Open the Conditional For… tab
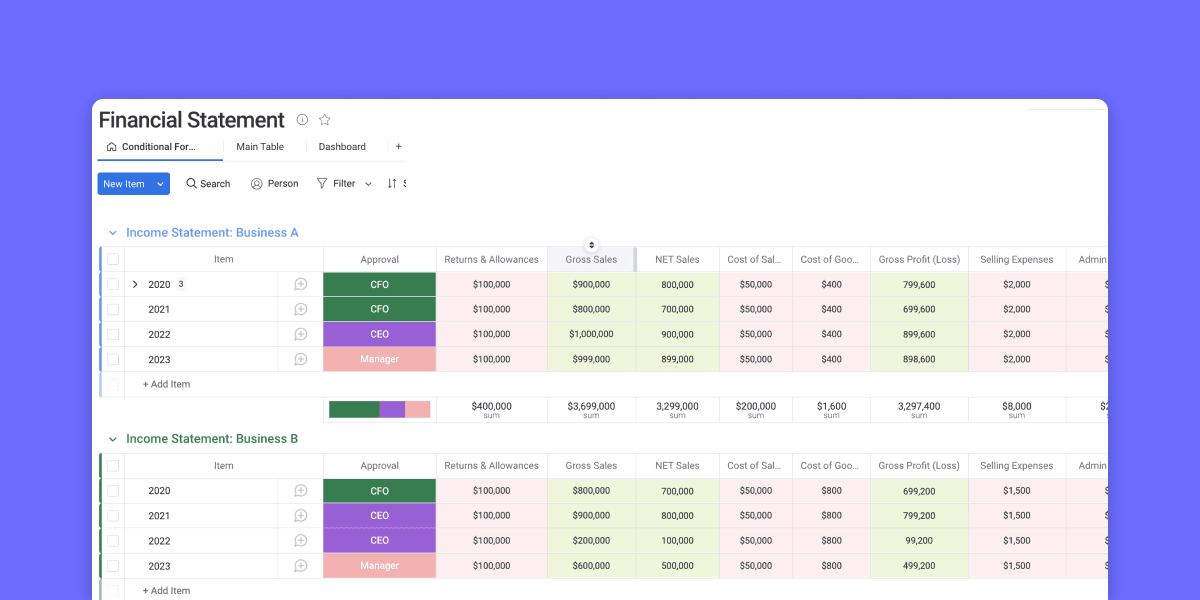The height and width of the screenshot is (600, 1200). [x=159, y=147]
